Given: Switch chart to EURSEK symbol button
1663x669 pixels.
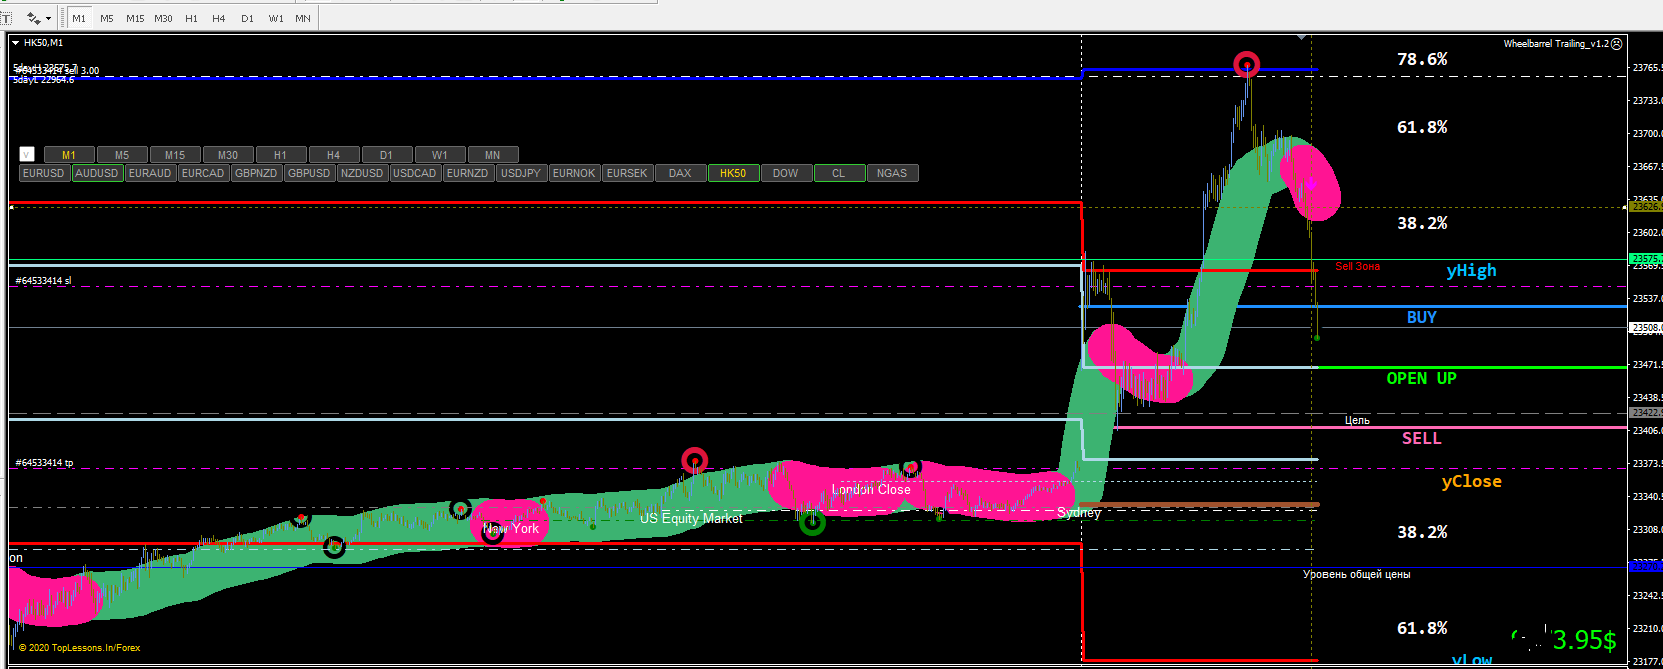Looking at the screenshot, I should point(627,173).
